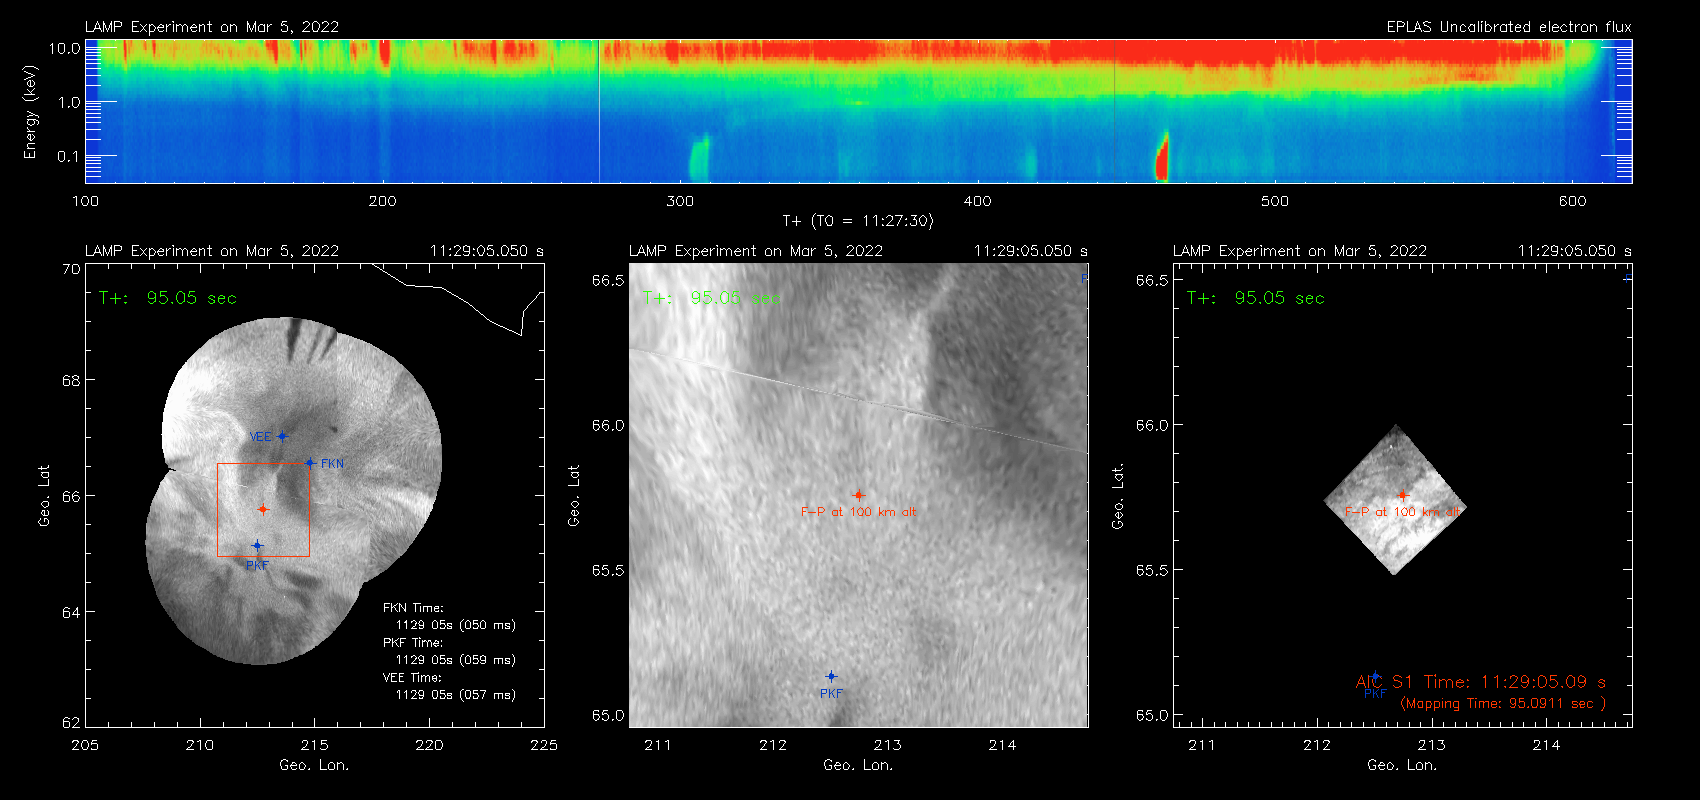
Task: Click the bright red low-energy burst near T+ 460
Action: click(1162, 158)
